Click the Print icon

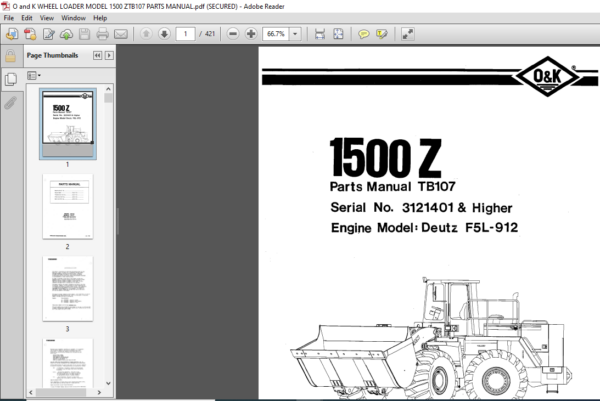pyautogui.click(x=102, y=34)
